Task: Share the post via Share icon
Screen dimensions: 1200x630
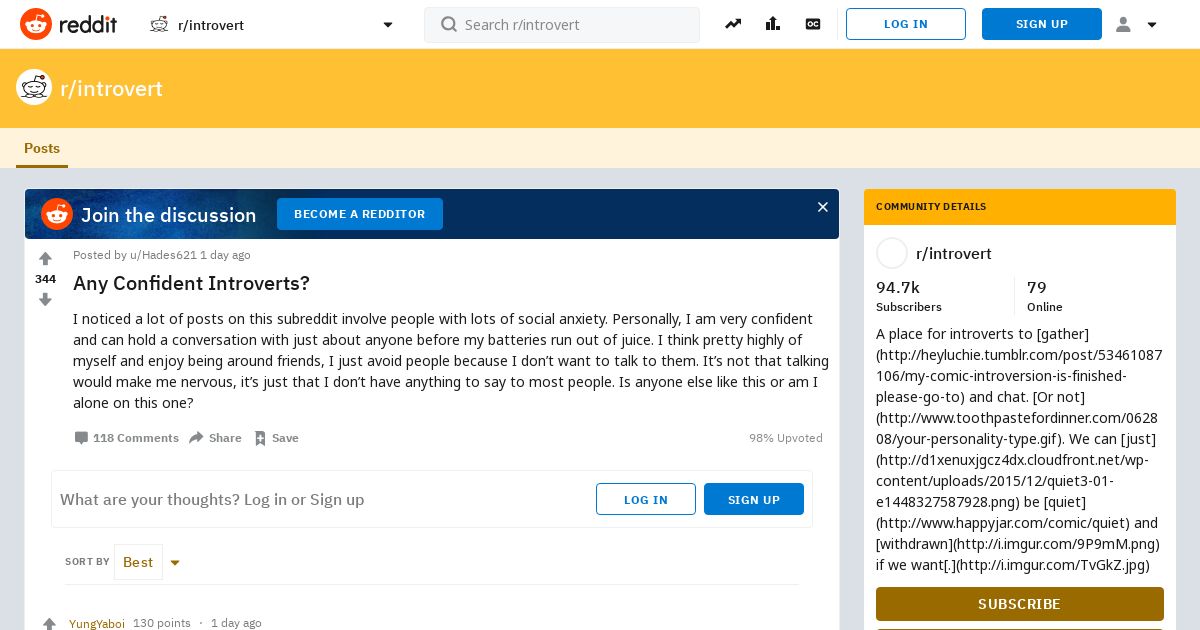Action: pos(215,438)
